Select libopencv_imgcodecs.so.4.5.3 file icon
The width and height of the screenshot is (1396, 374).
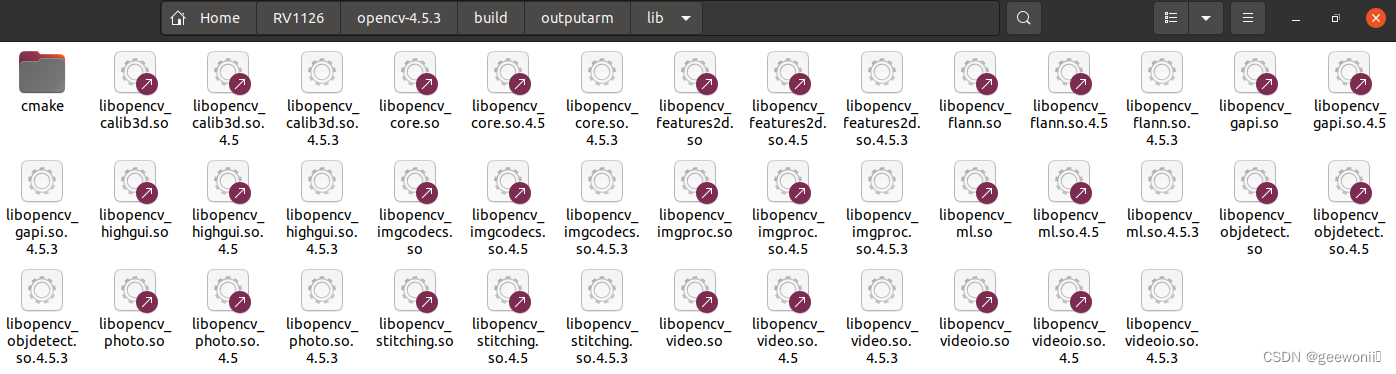tap(602, 180)
